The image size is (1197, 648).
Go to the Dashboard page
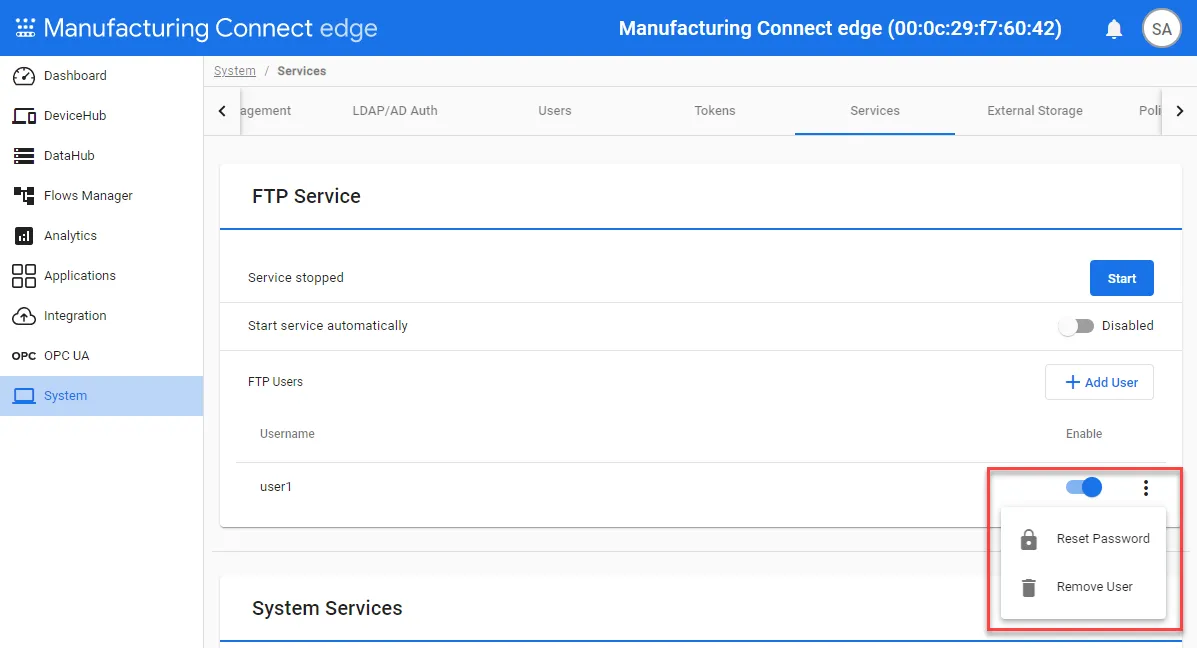102,76
